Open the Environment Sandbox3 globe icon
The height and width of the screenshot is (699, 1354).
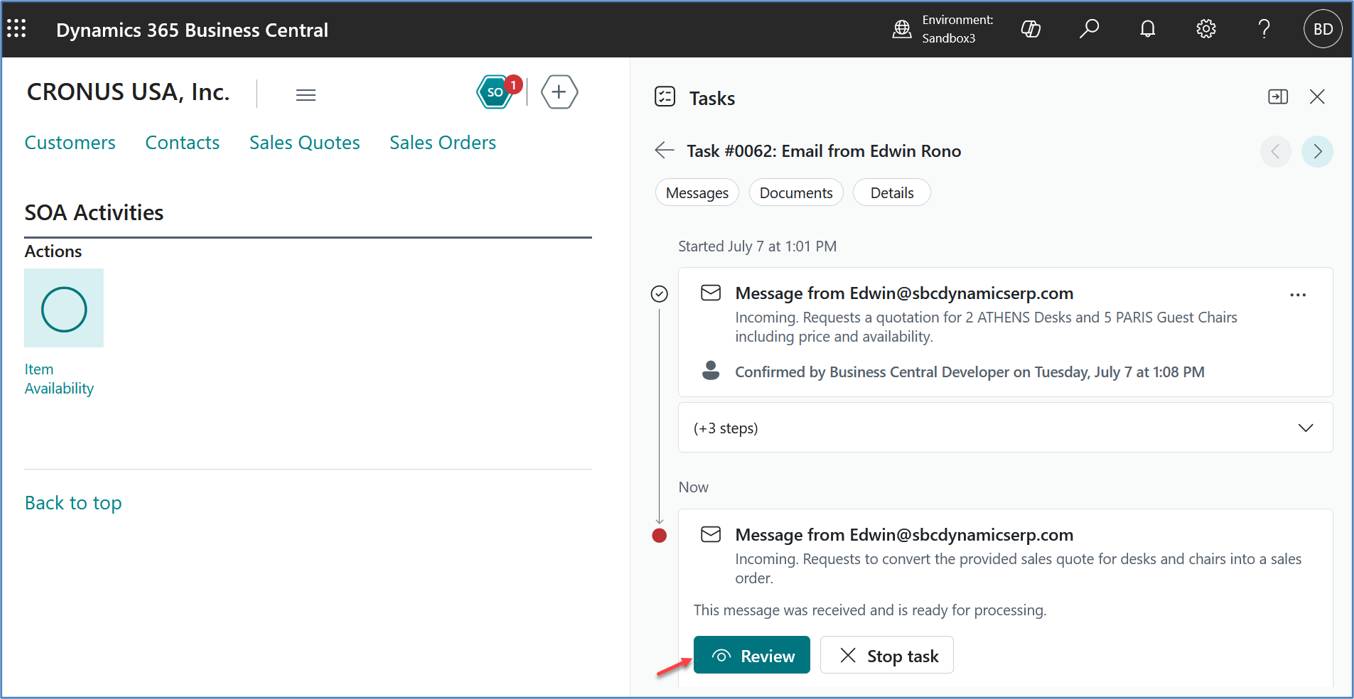[x=902, y=29]
